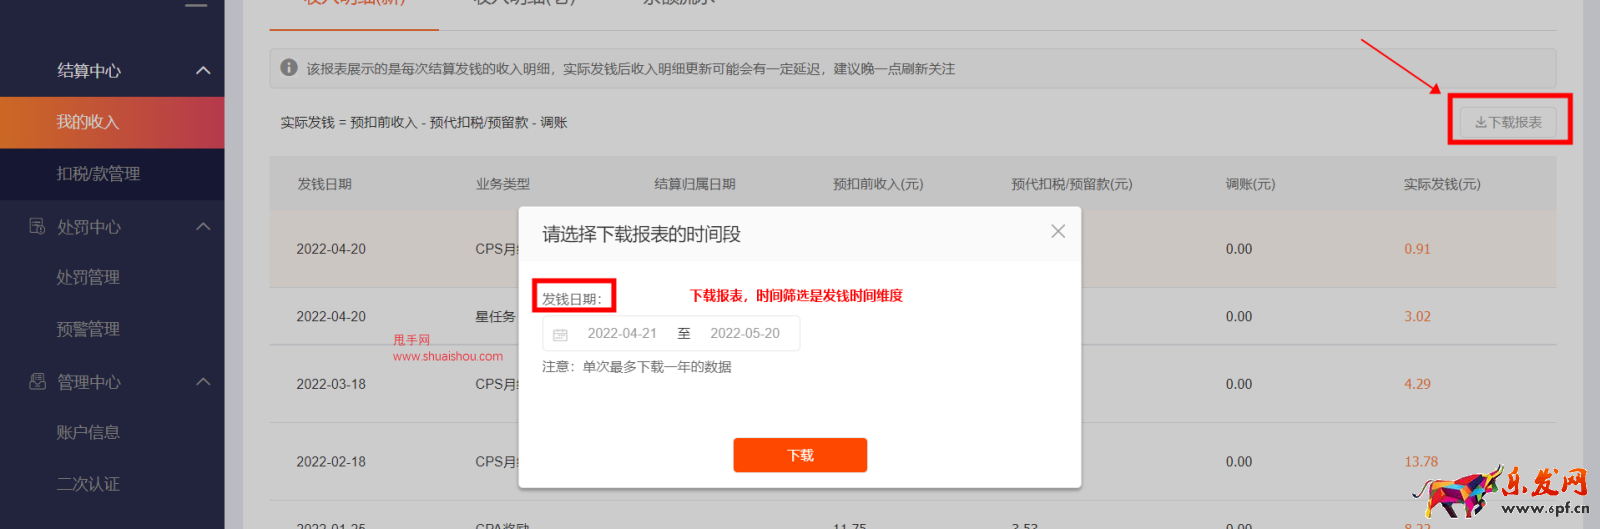
Task: Click the calendar icon in date range picker
Action: (x=560, y=334)
